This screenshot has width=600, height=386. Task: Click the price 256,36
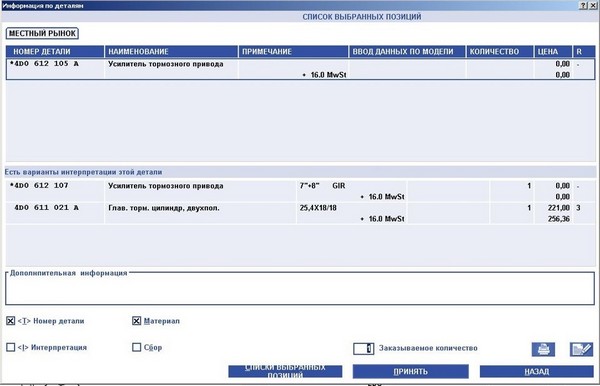click(559, 219)
